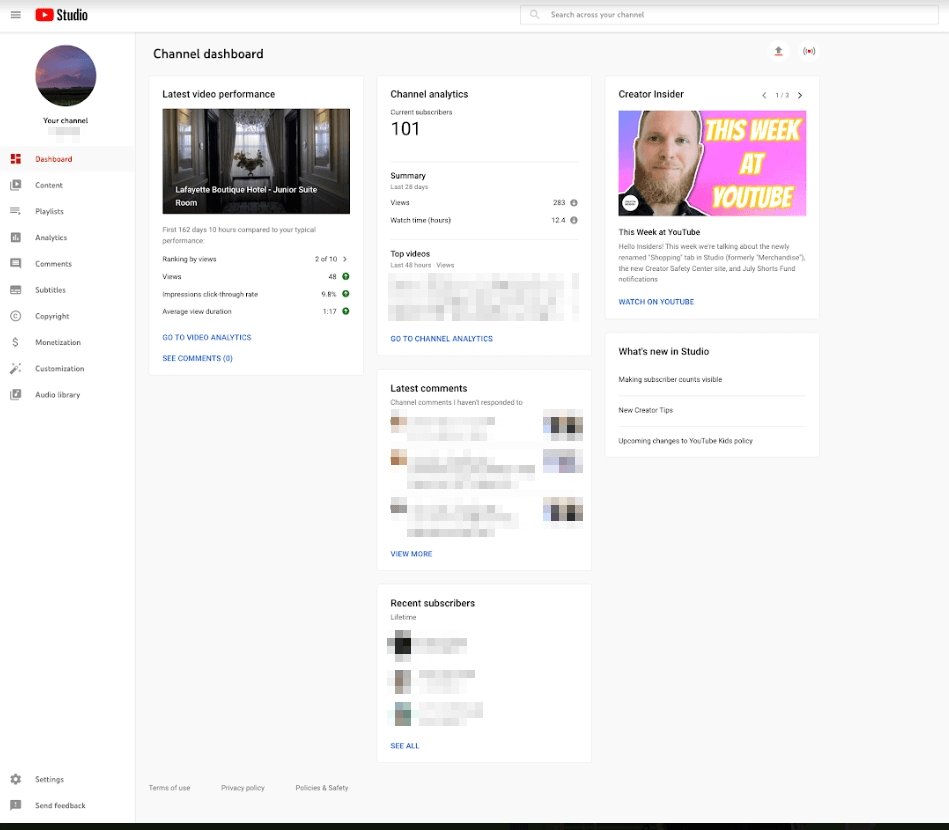
Task: Click VIEW MORE under Latest comments
Action: pos(411,553)
